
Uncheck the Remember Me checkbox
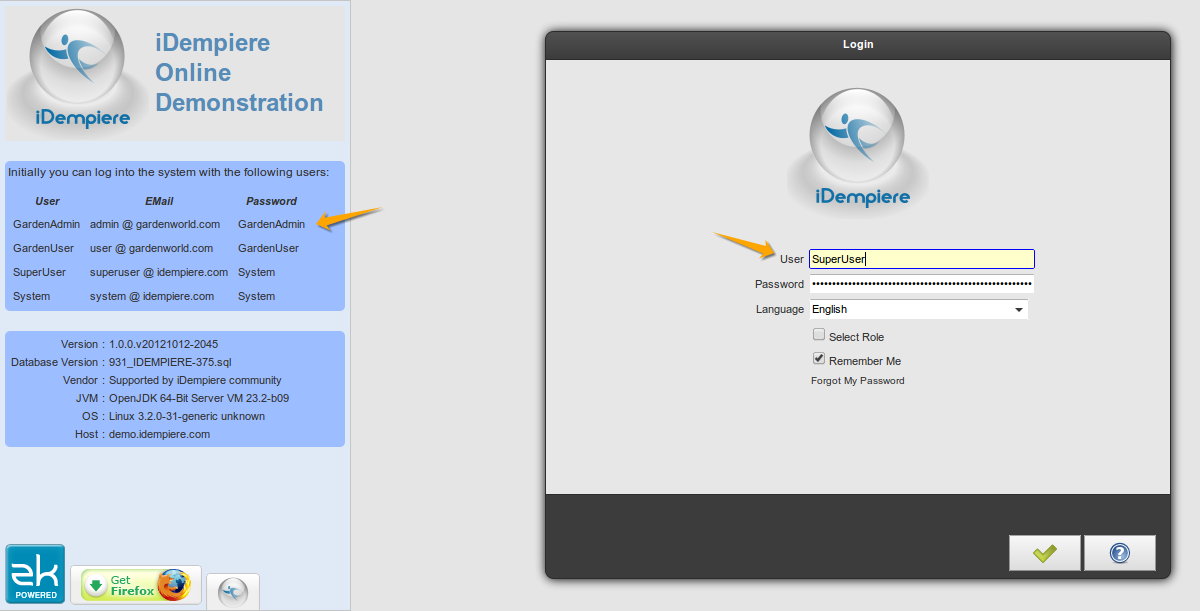tap(819, 359)
